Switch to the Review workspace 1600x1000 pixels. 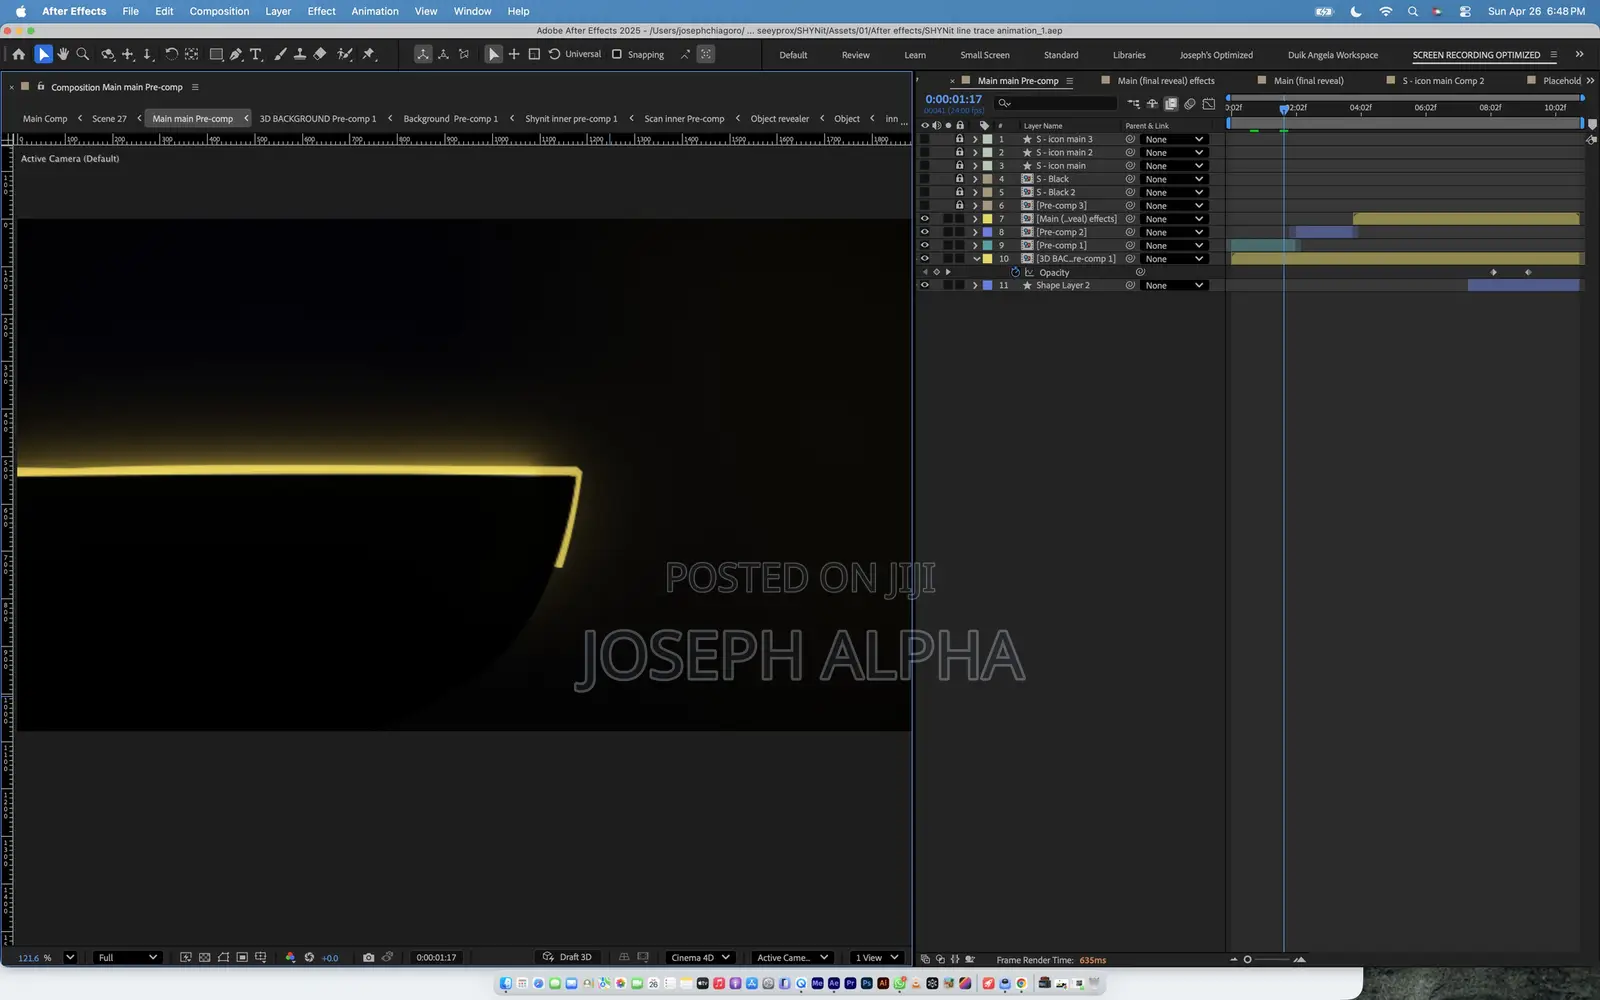pyautogui.click(x=855, y=55)
